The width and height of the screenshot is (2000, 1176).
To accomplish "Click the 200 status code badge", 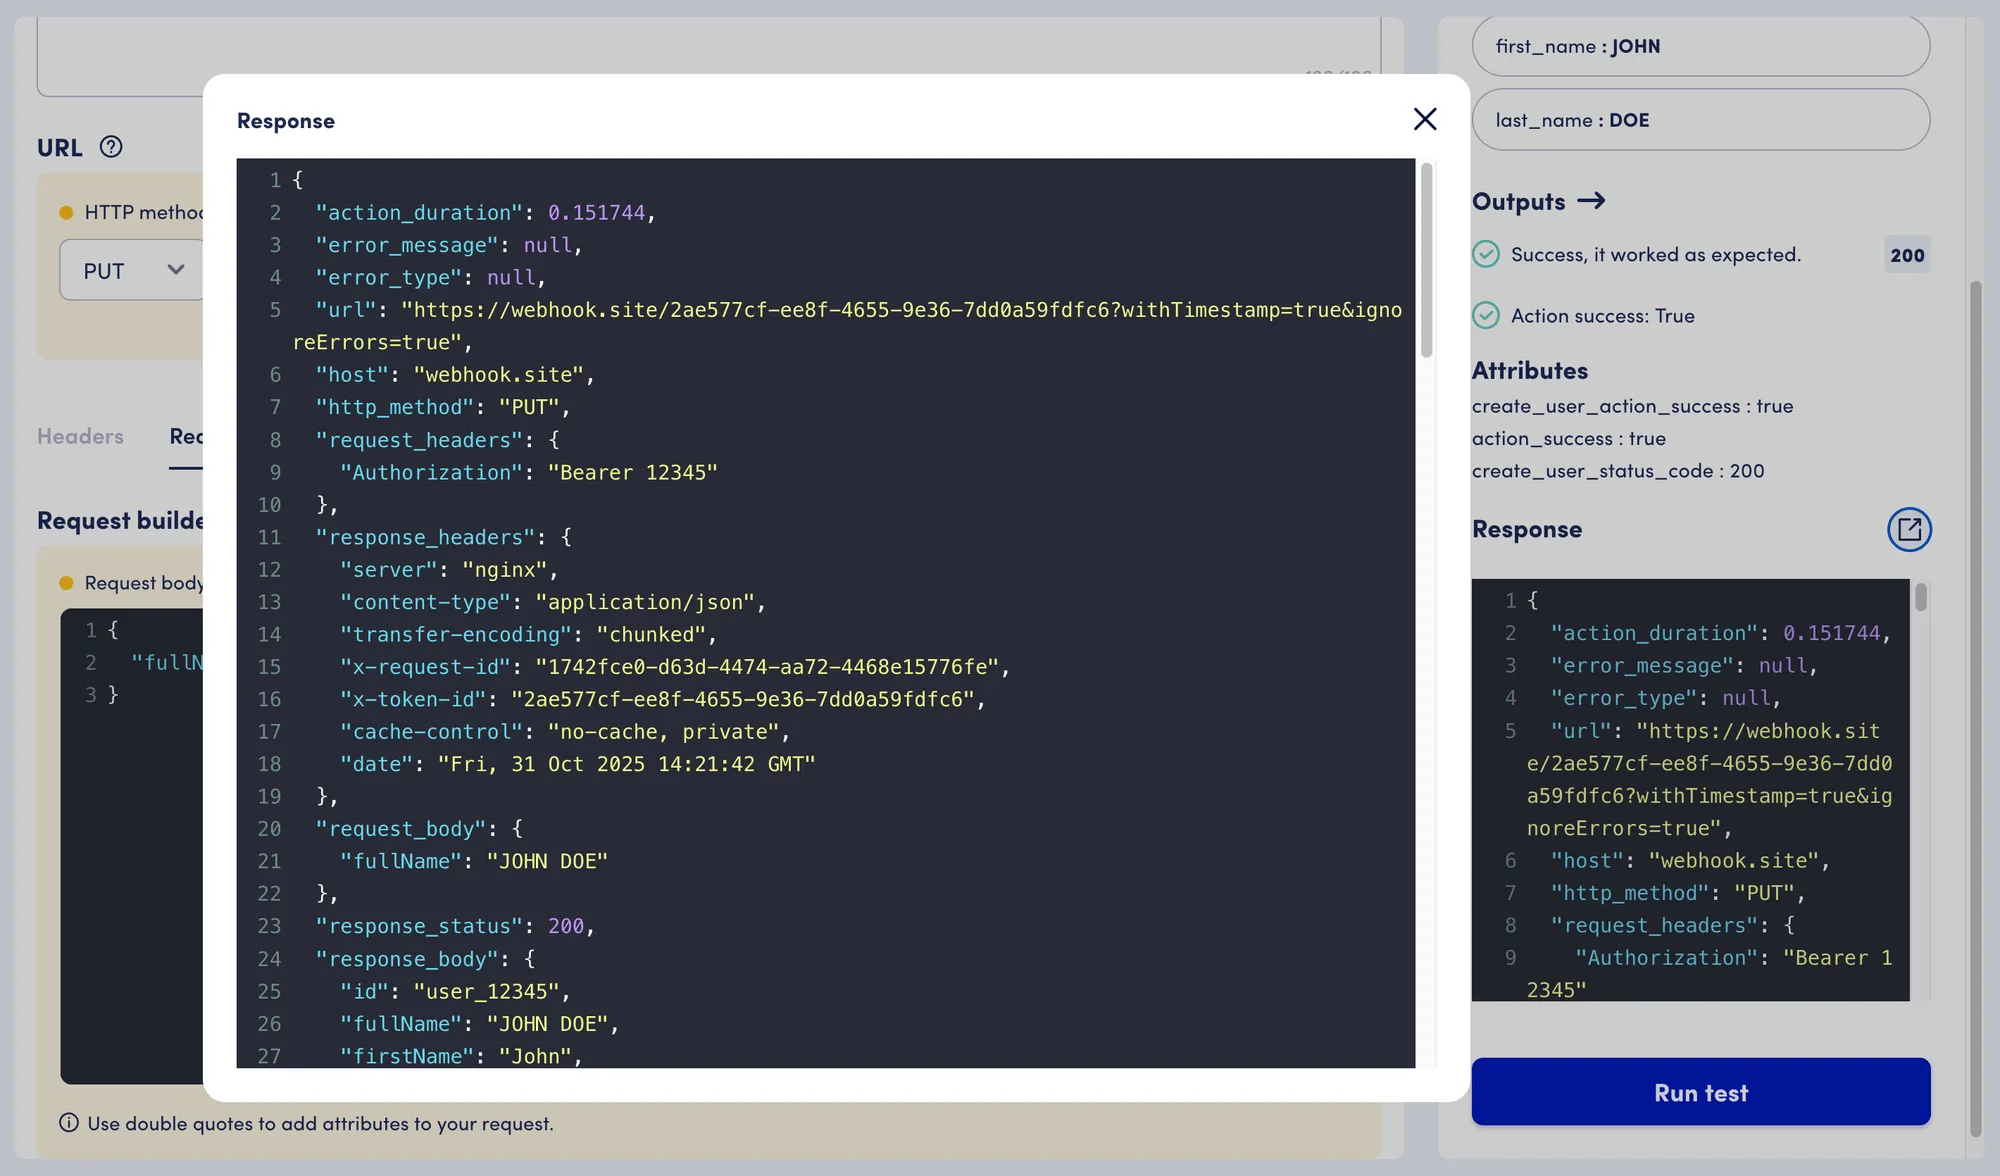I will 1907,255.
